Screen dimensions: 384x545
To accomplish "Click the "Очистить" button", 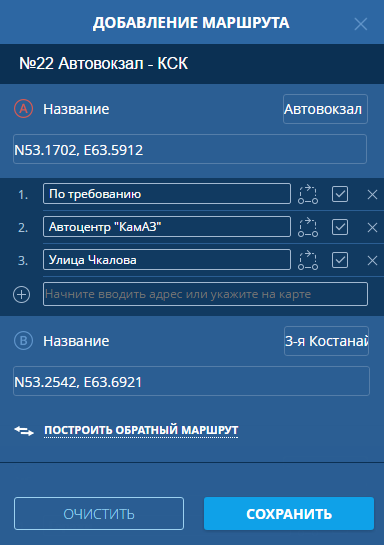I will point(99,513).
